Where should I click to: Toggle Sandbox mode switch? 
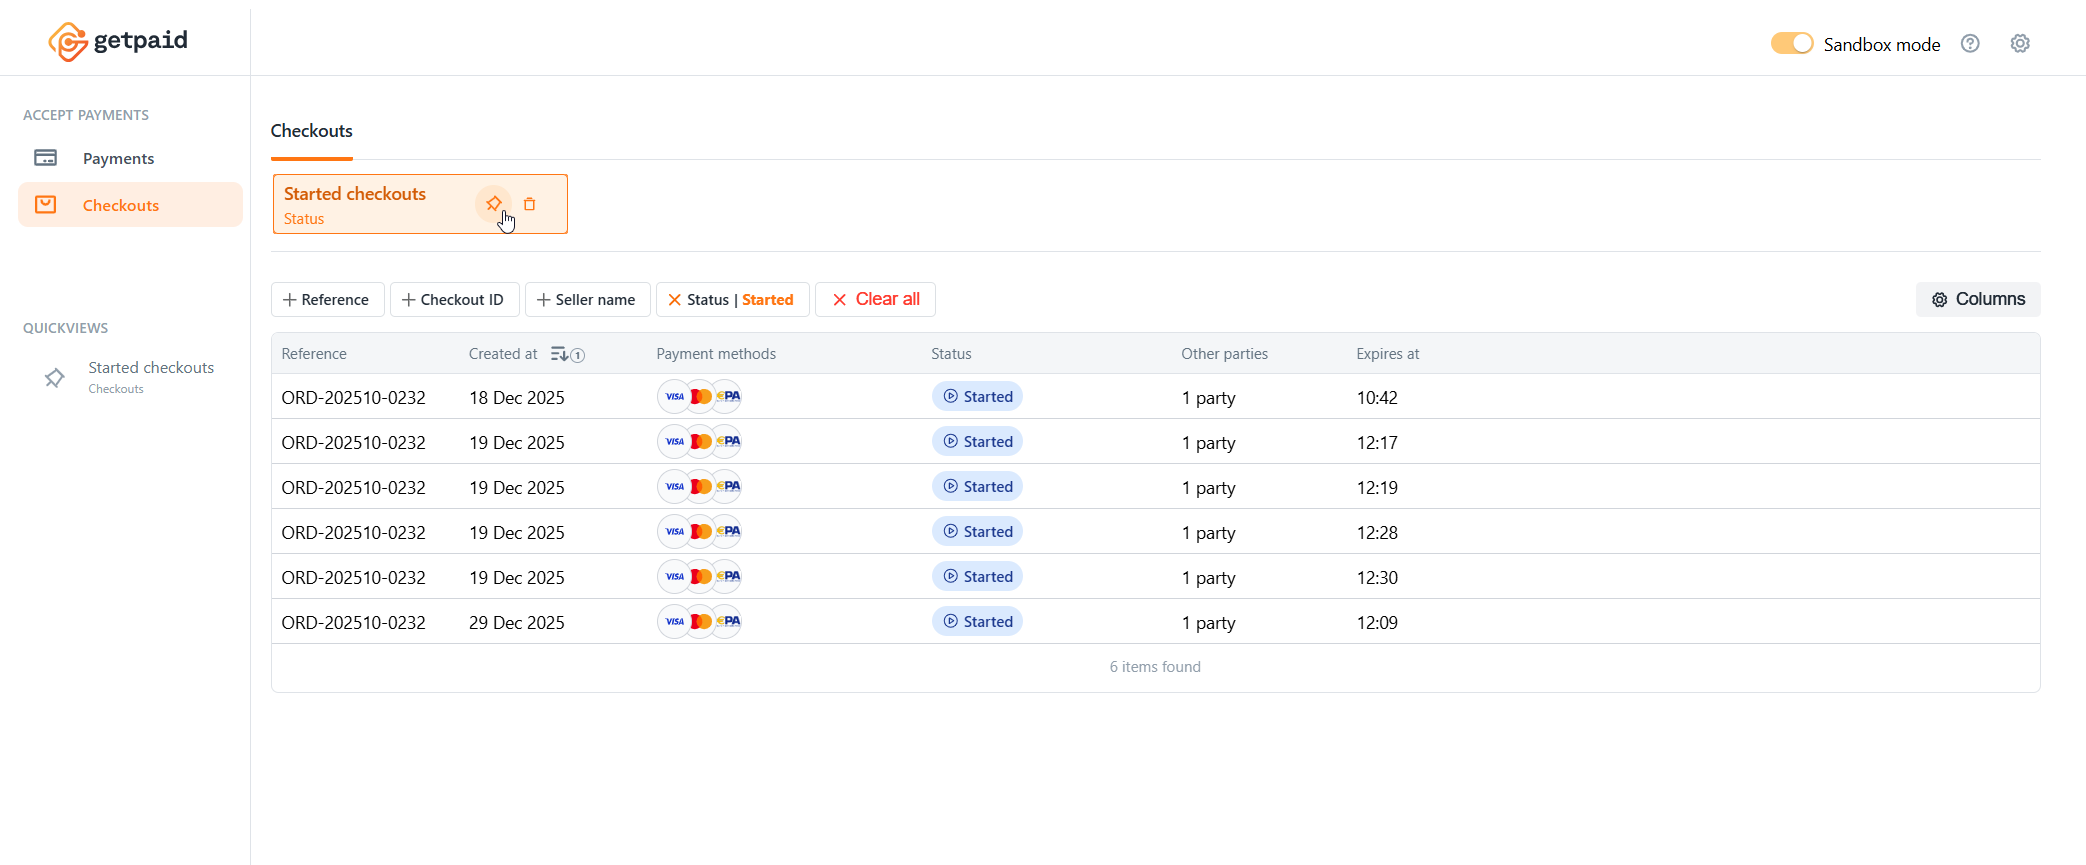[1791, 44]
